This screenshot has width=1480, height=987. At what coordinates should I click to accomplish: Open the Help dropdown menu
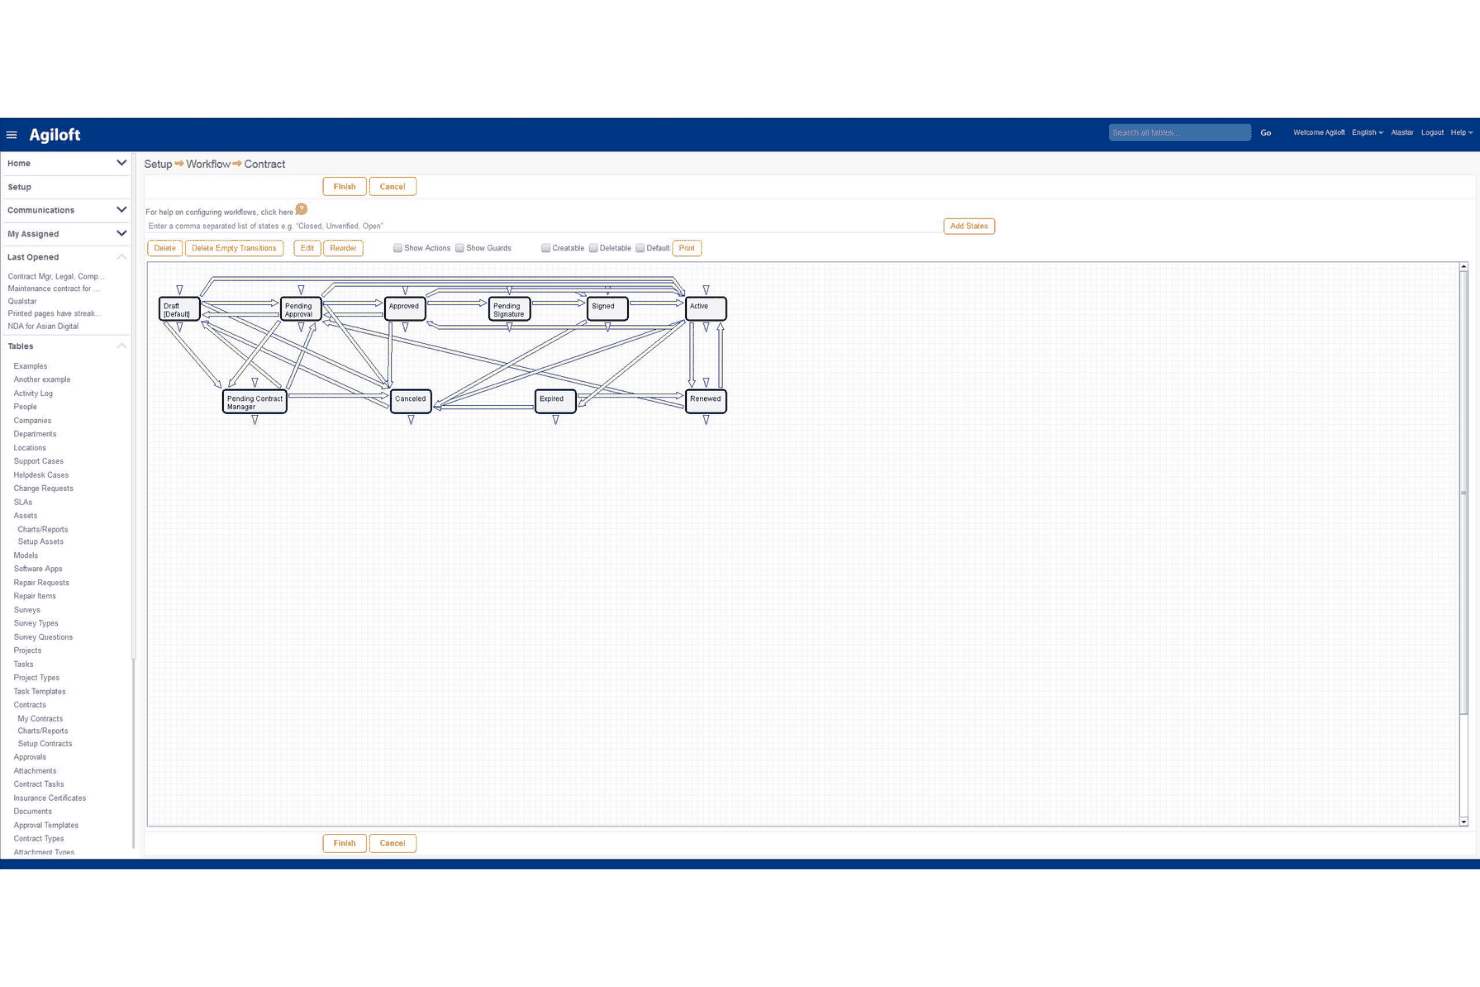point(1461,133)
